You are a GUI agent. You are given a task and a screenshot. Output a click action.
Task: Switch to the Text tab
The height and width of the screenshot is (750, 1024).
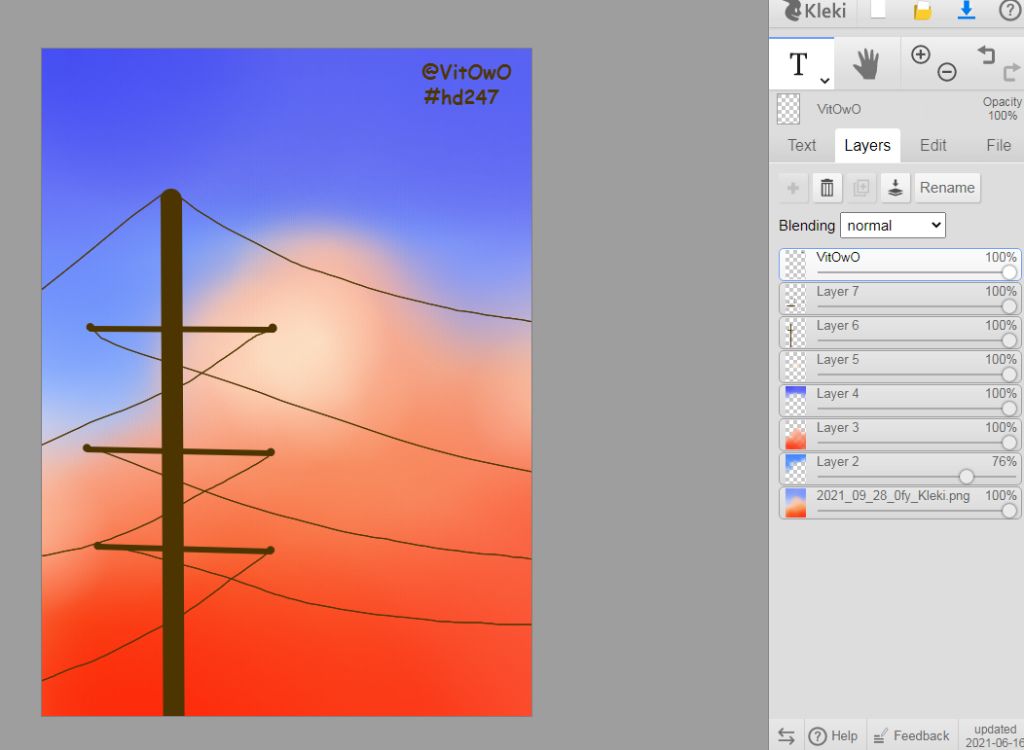pos(801,145)
